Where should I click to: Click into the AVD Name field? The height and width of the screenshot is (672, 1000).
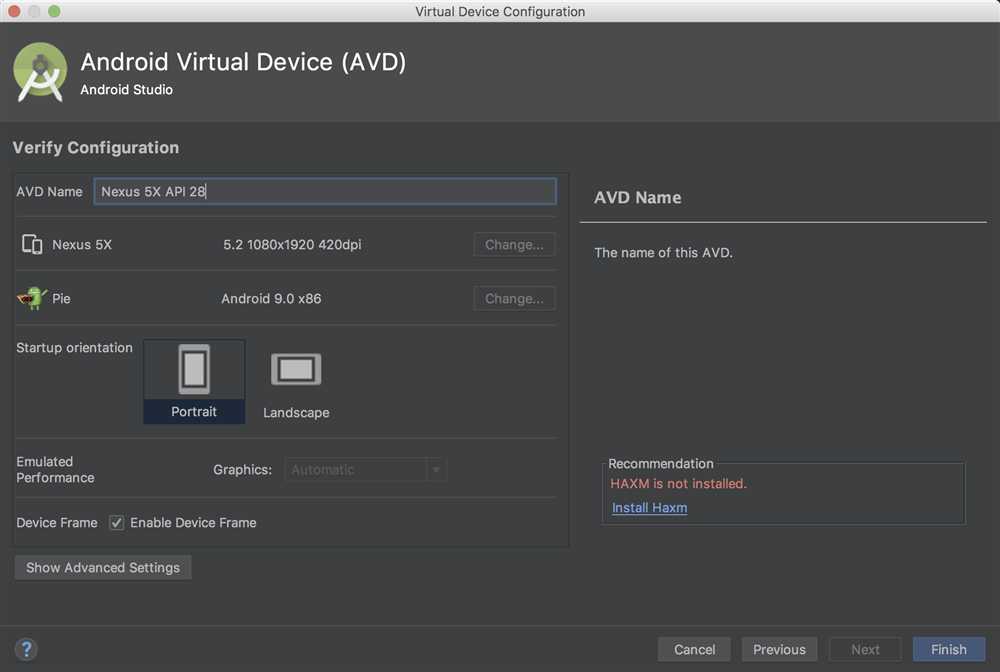coord(325,191)
